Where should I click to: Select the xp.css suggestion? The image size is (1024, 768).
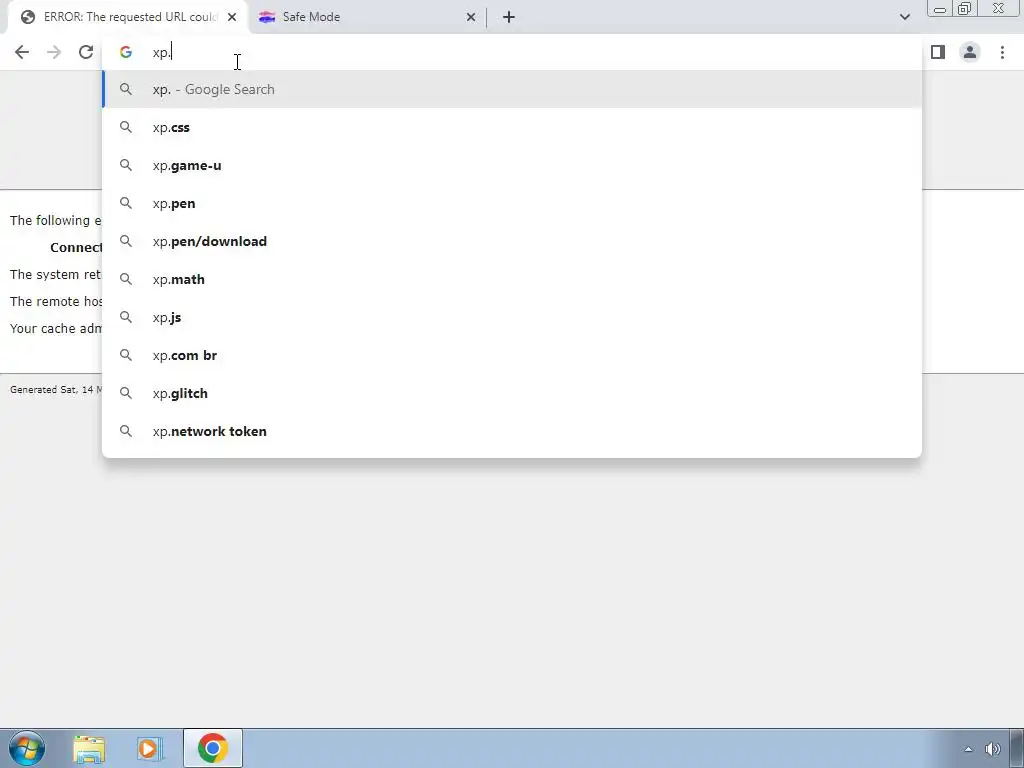[512, 127]
